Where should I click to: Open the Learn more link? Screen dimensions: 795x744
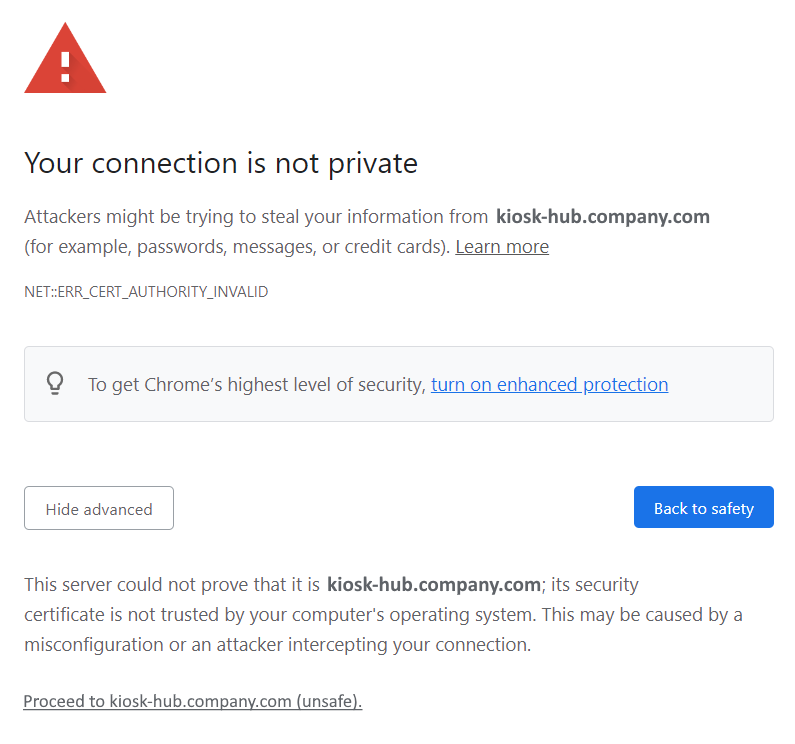(x=502, y=247)
